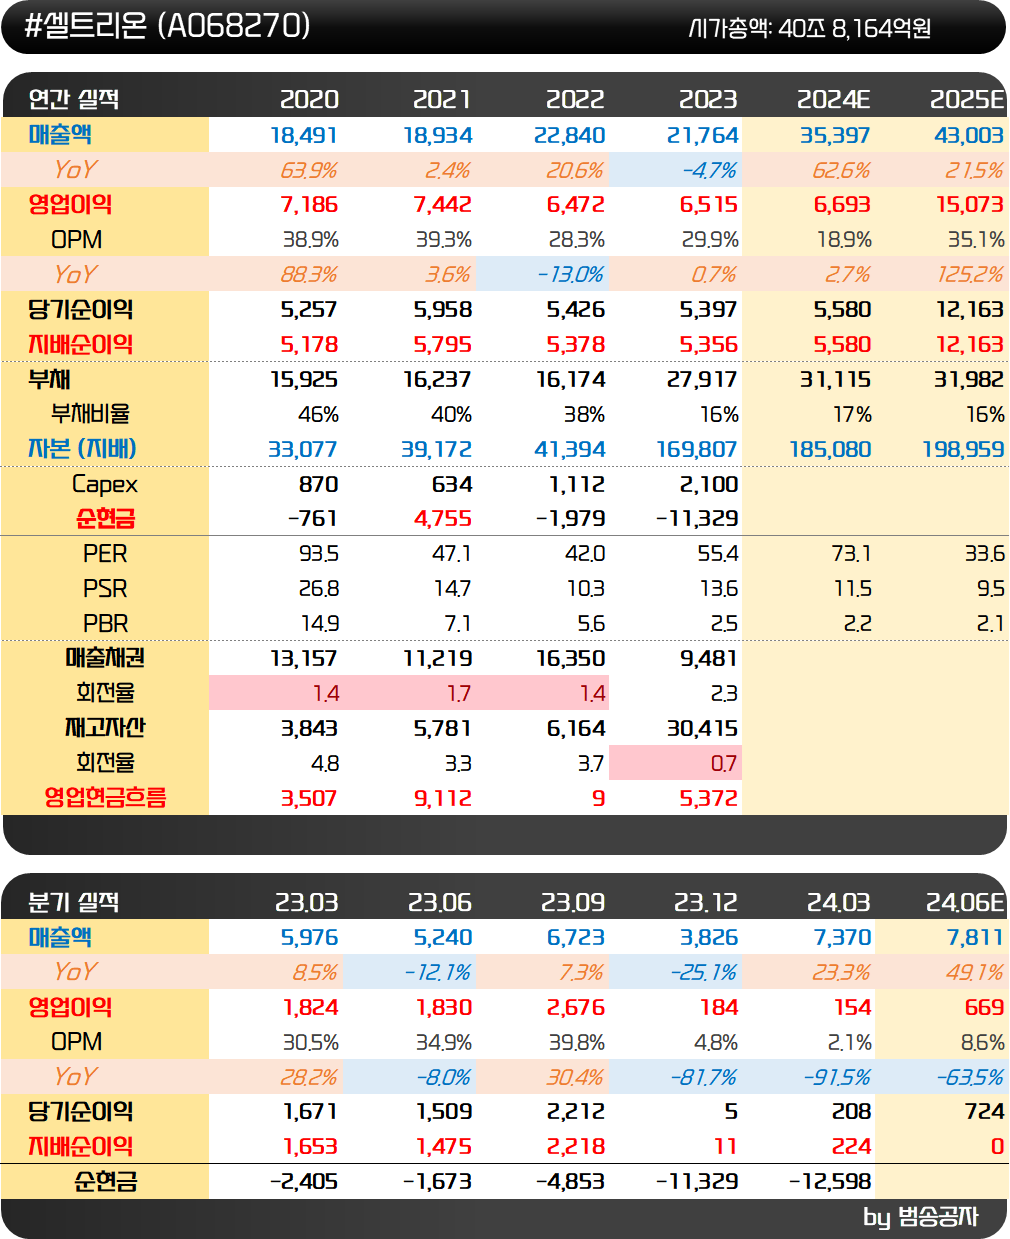Select quarterly controlling income 2,218
The height and width of the screenshot is (1239, 1010).
tap(576, 1146)
